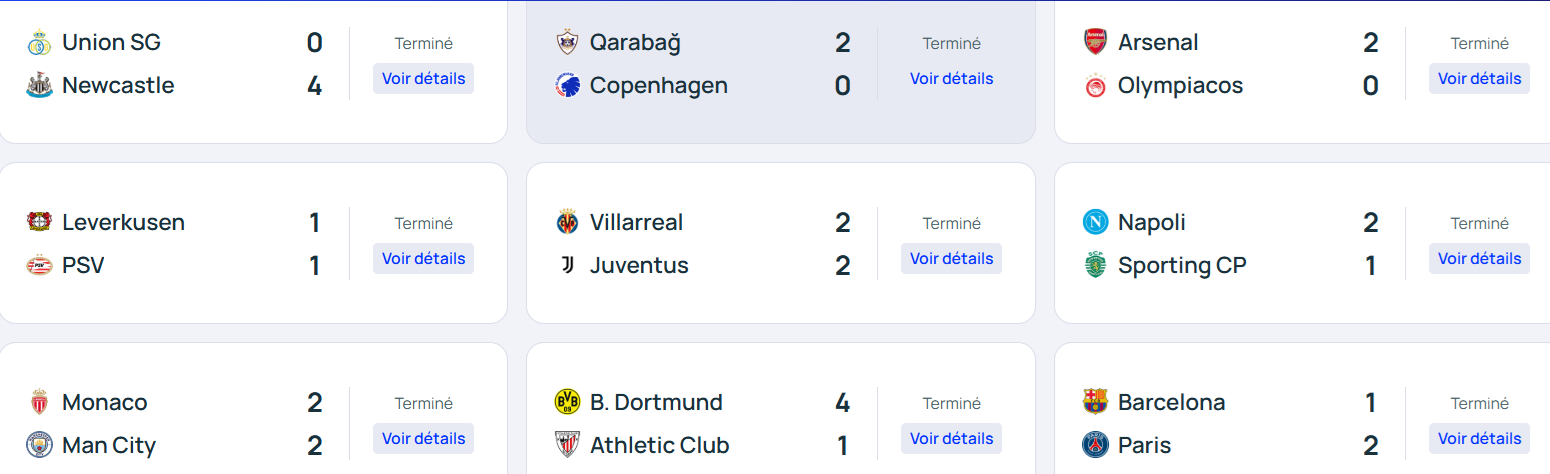Show details for Villarreal vs Juventus
Viewport: 1550px width, 474px height.
pyautogui.click(x=951, y=258)
